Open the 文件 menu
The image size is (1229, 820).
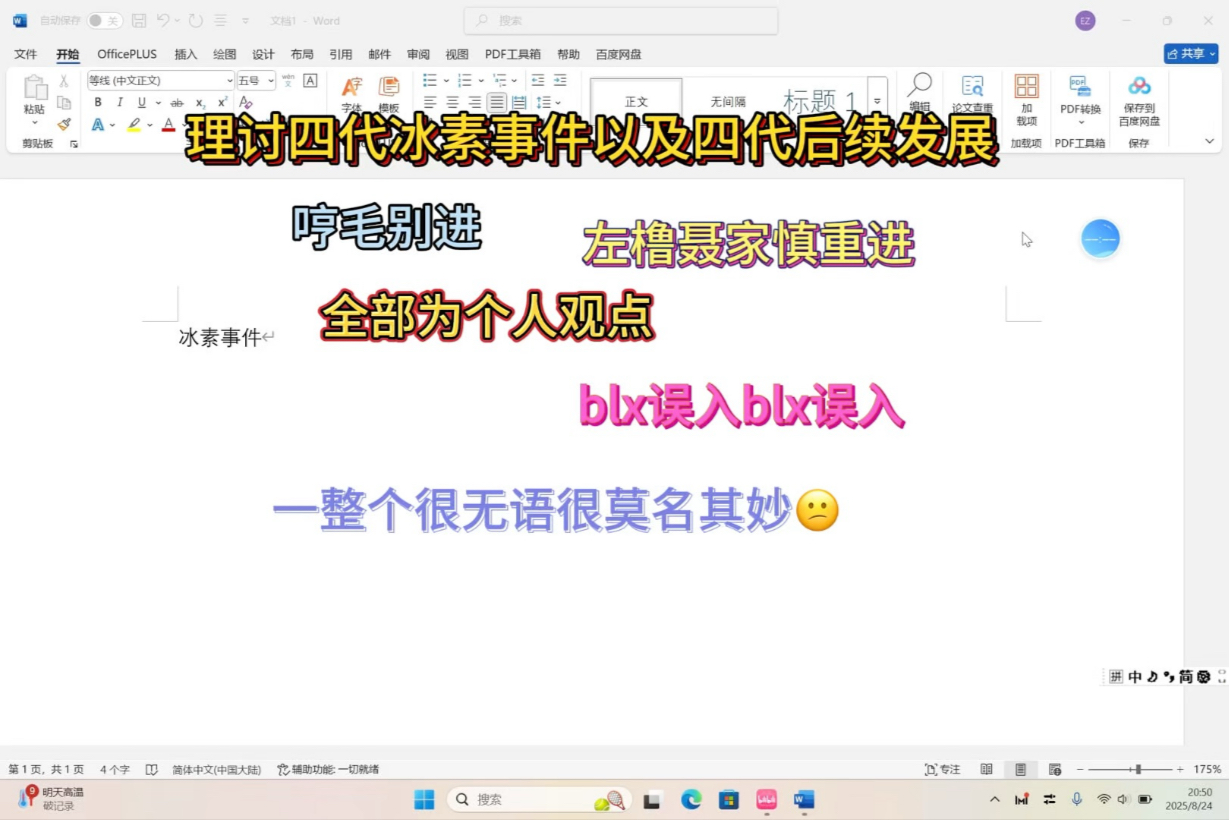[25, 54]
